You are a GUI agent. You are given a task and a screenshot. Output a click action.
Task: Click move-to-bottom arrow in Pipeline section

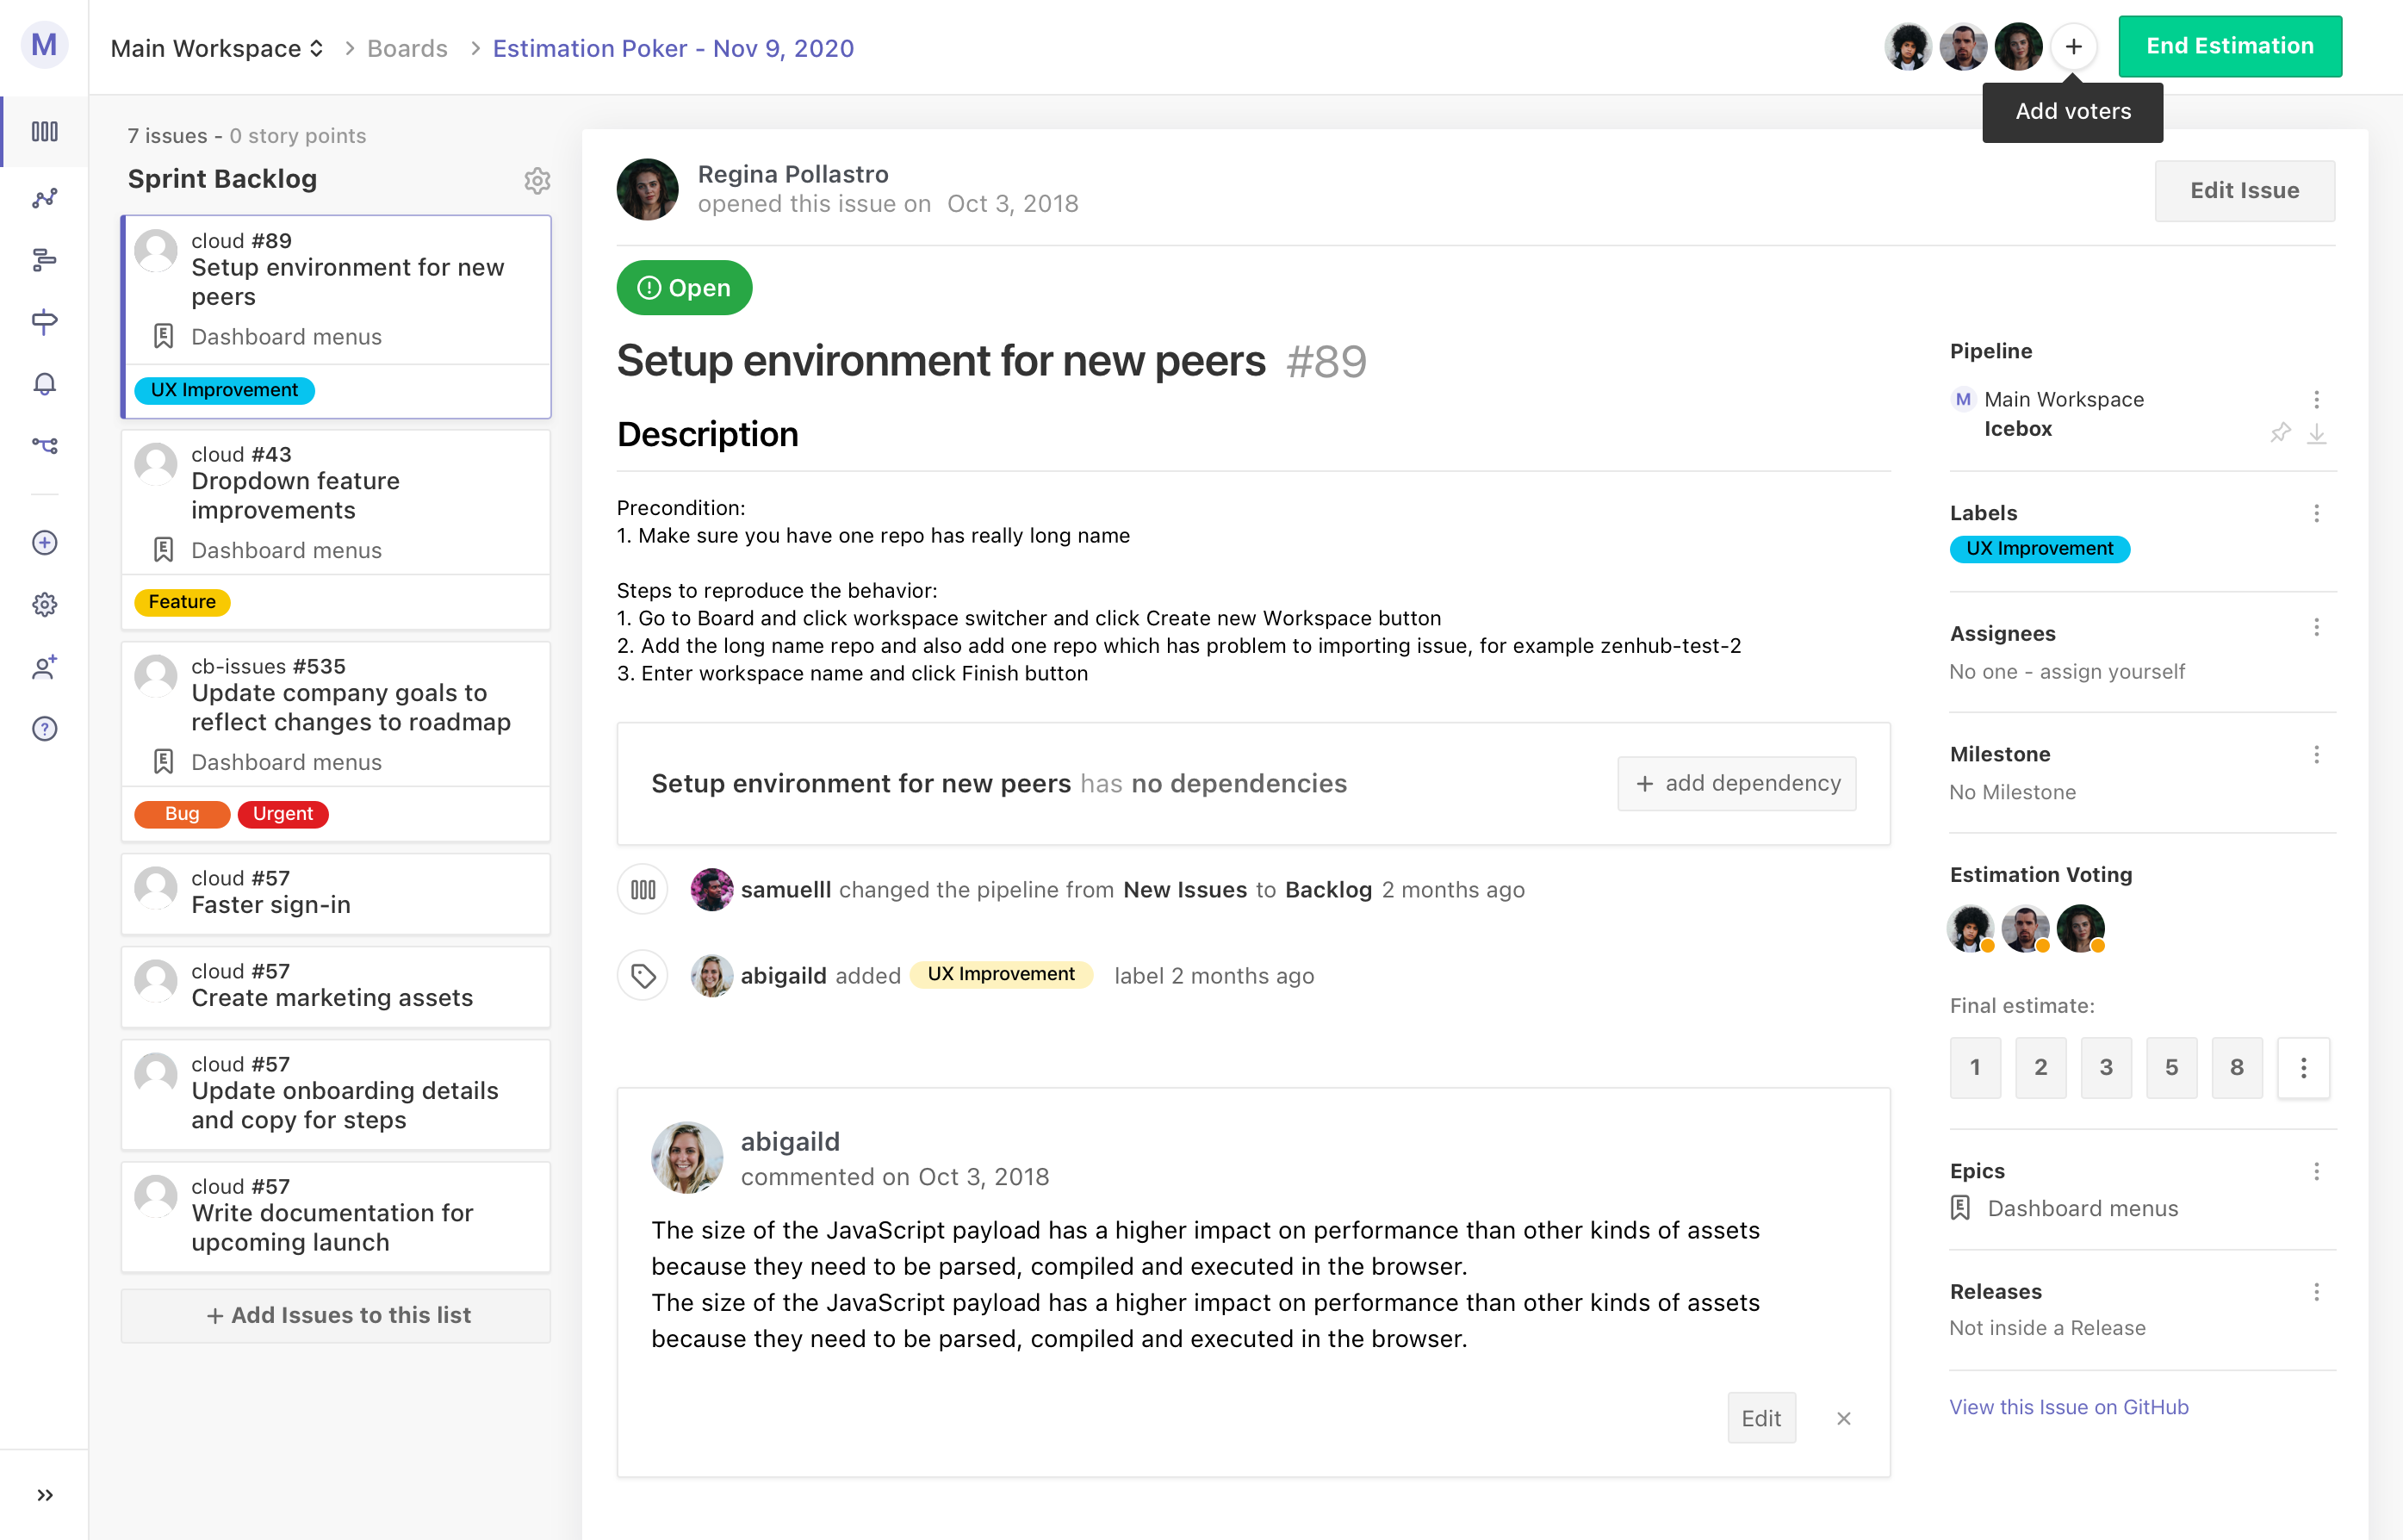[2316, 433]
